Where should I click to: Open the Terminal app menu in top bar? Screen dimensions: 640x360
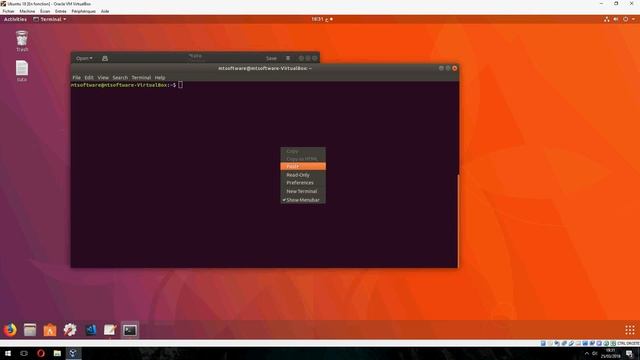[49, 19]
